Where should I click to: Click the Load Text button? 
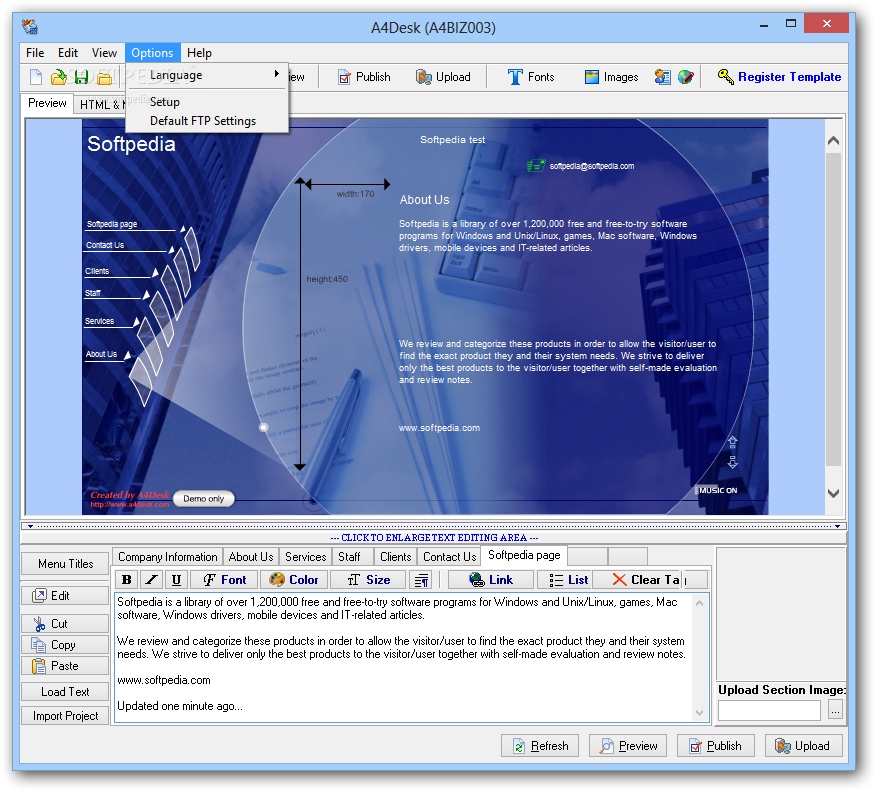[x=65, y=692]
